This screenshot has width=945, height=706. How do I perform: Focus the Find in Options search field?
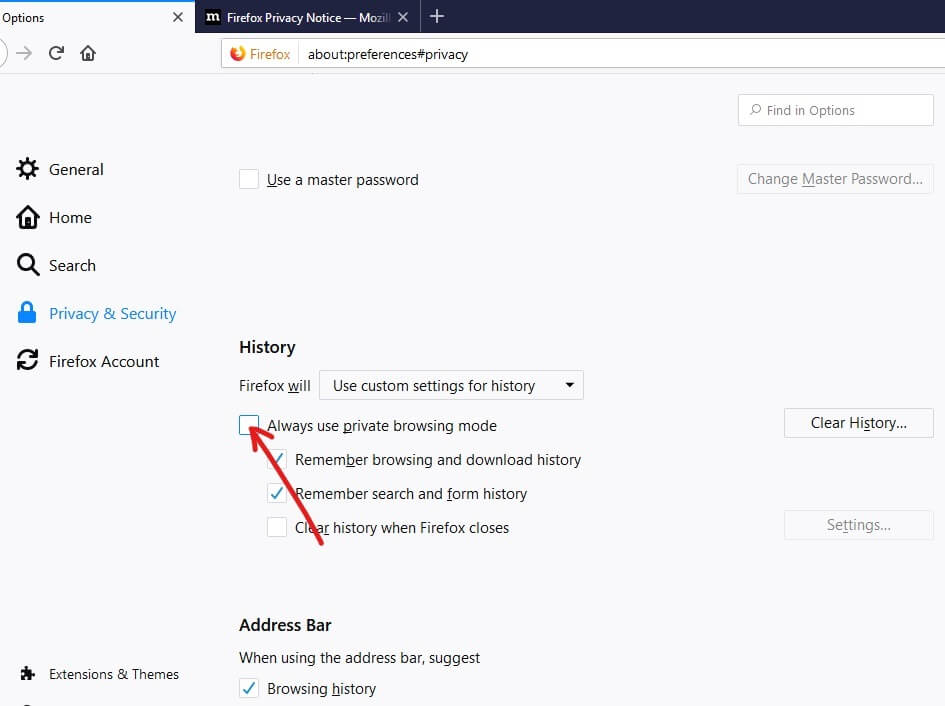[835, 110]
